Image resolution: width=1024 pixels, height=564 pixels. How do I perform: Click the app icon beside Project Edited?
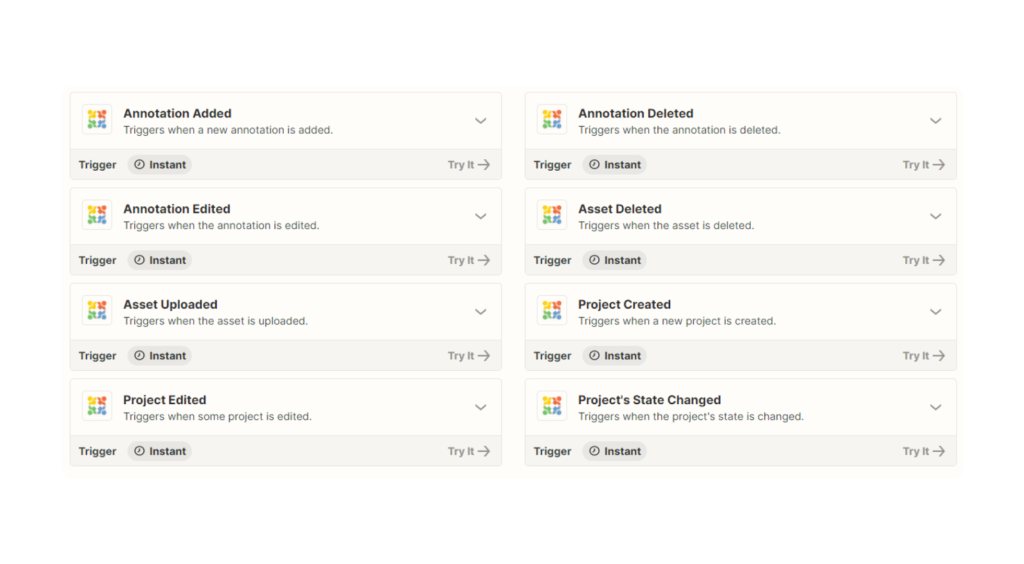tap(97, 405)
